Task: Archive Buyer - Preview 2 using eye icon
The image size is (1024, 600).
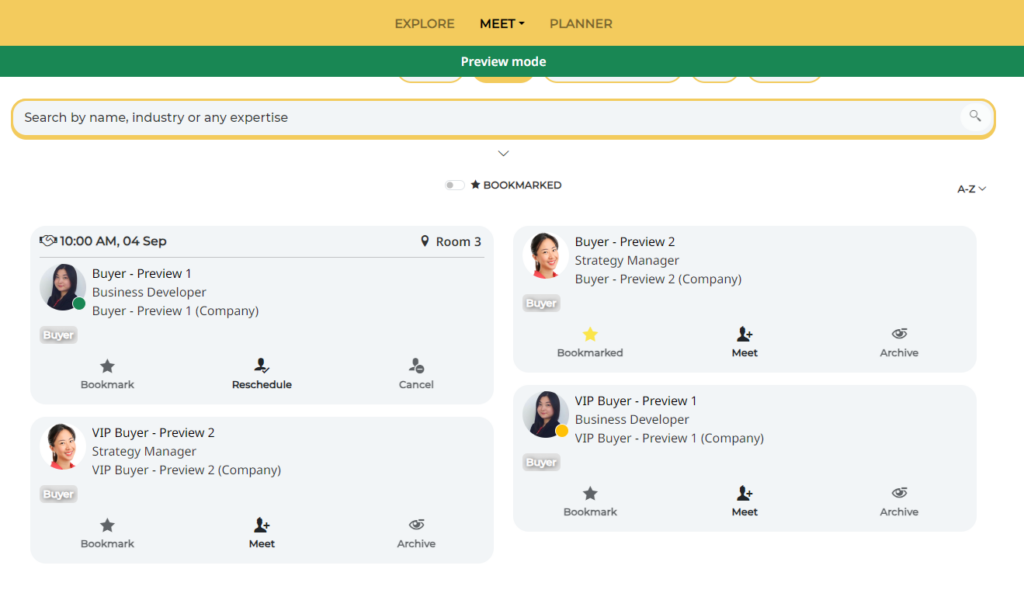Action: coord(899,335)
